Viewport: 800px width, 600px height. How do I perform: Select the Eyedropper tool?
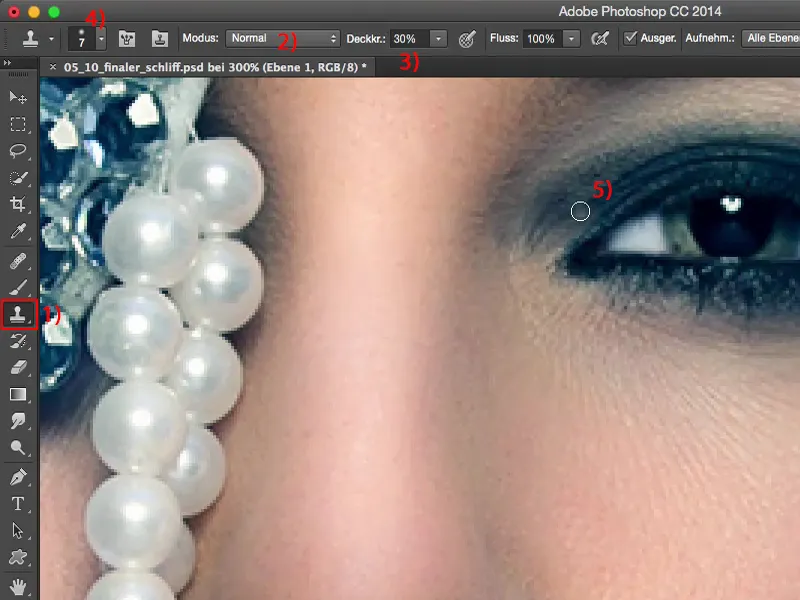(x=18, y=231)
